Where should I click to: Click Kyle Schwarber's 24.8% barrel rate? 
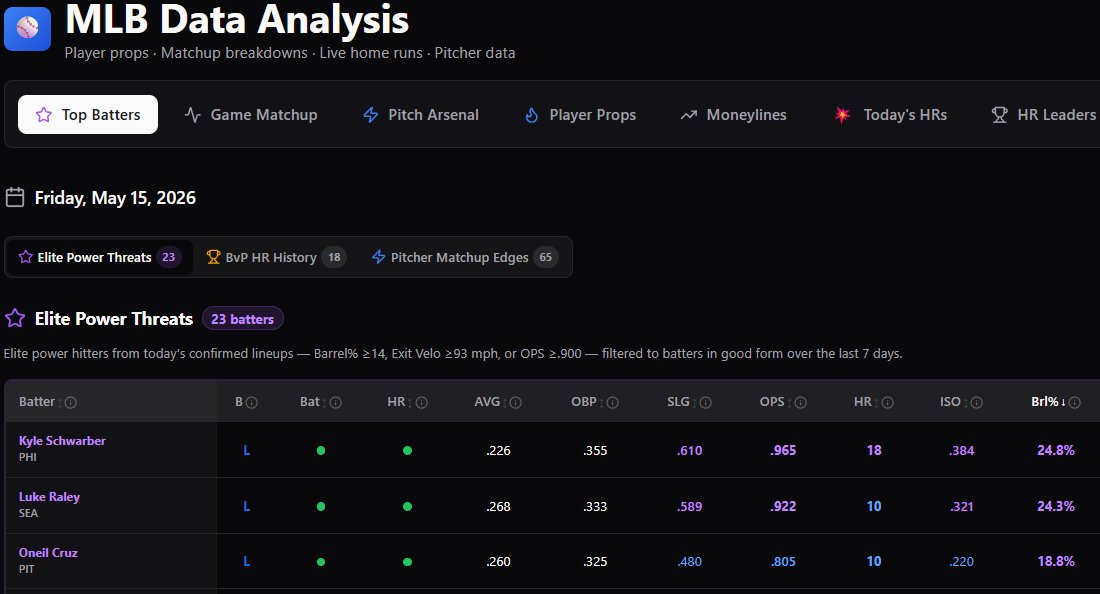1056,450
